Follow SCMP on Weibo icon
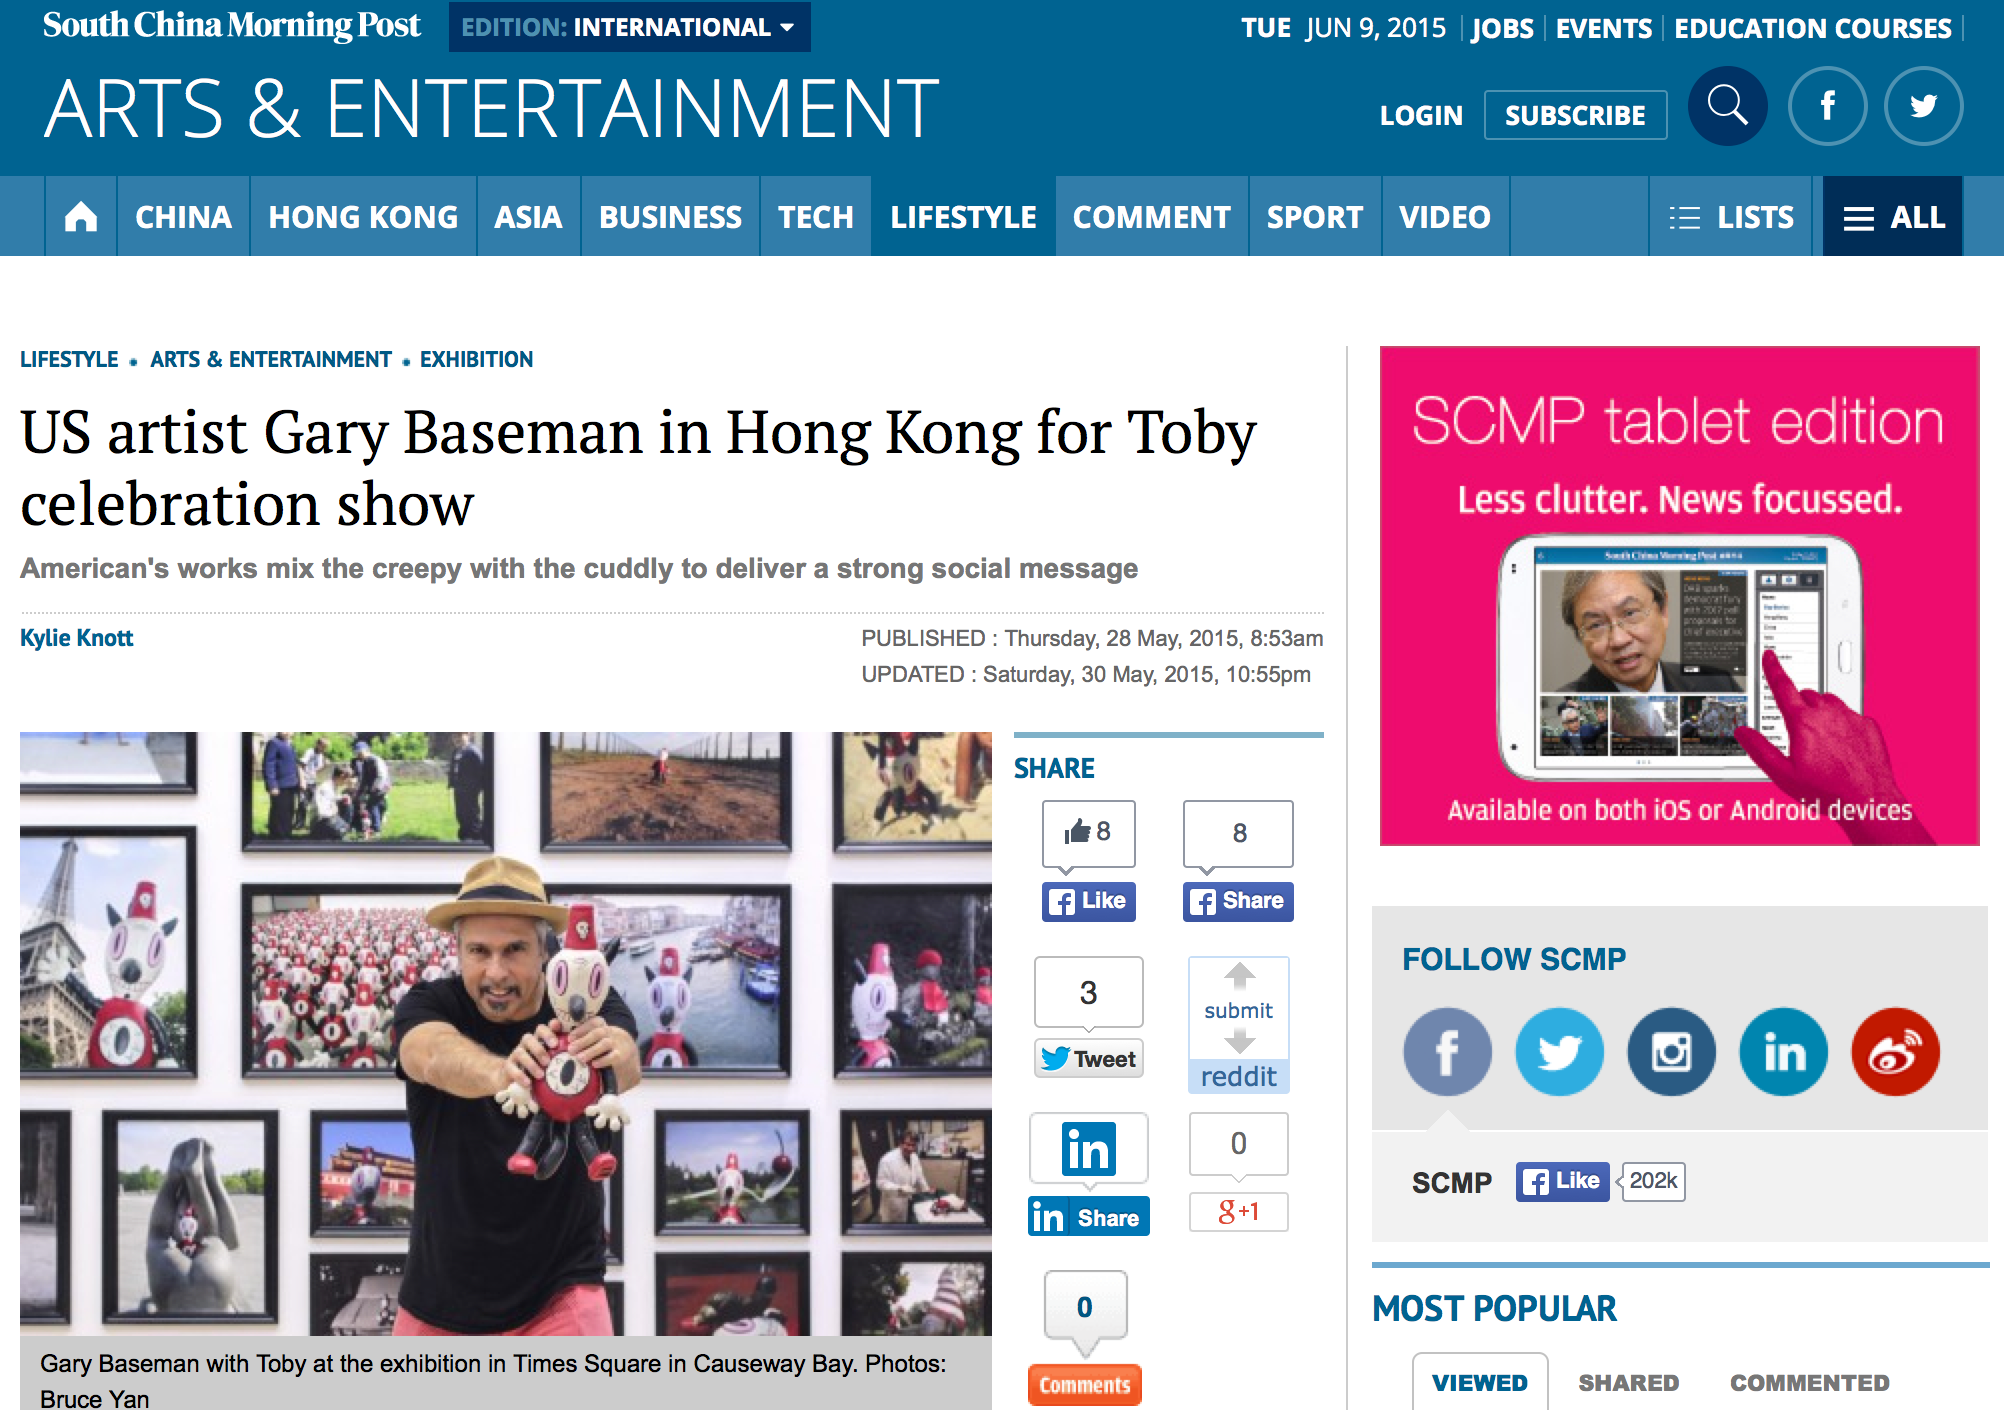The width and height of the screenshot is (2004, 1410). click(x=1895, y=1051)
